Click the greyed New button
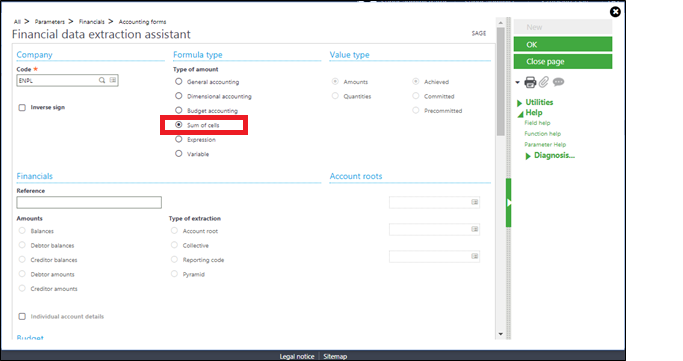 [x=563, y=27]
